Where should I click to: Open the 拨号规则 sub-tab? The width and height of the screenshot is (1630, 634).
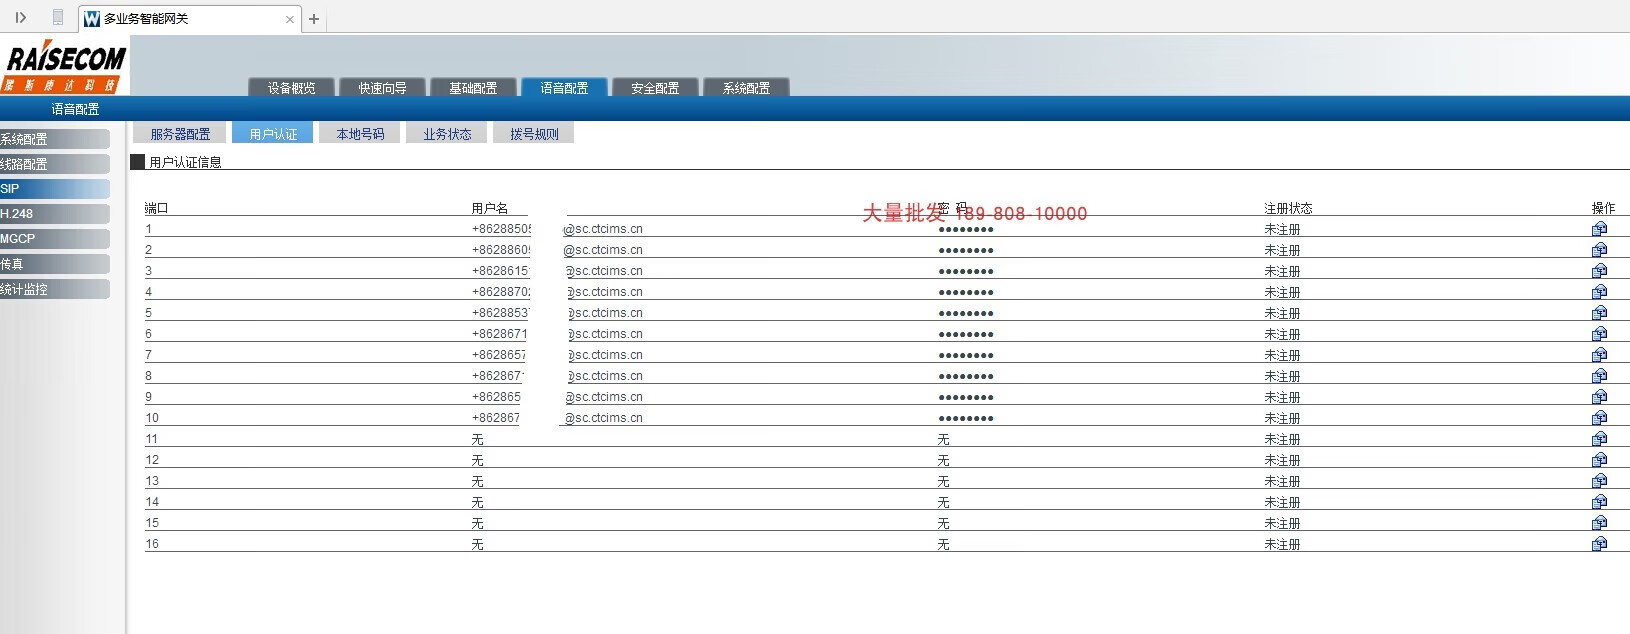click(534, 134)
